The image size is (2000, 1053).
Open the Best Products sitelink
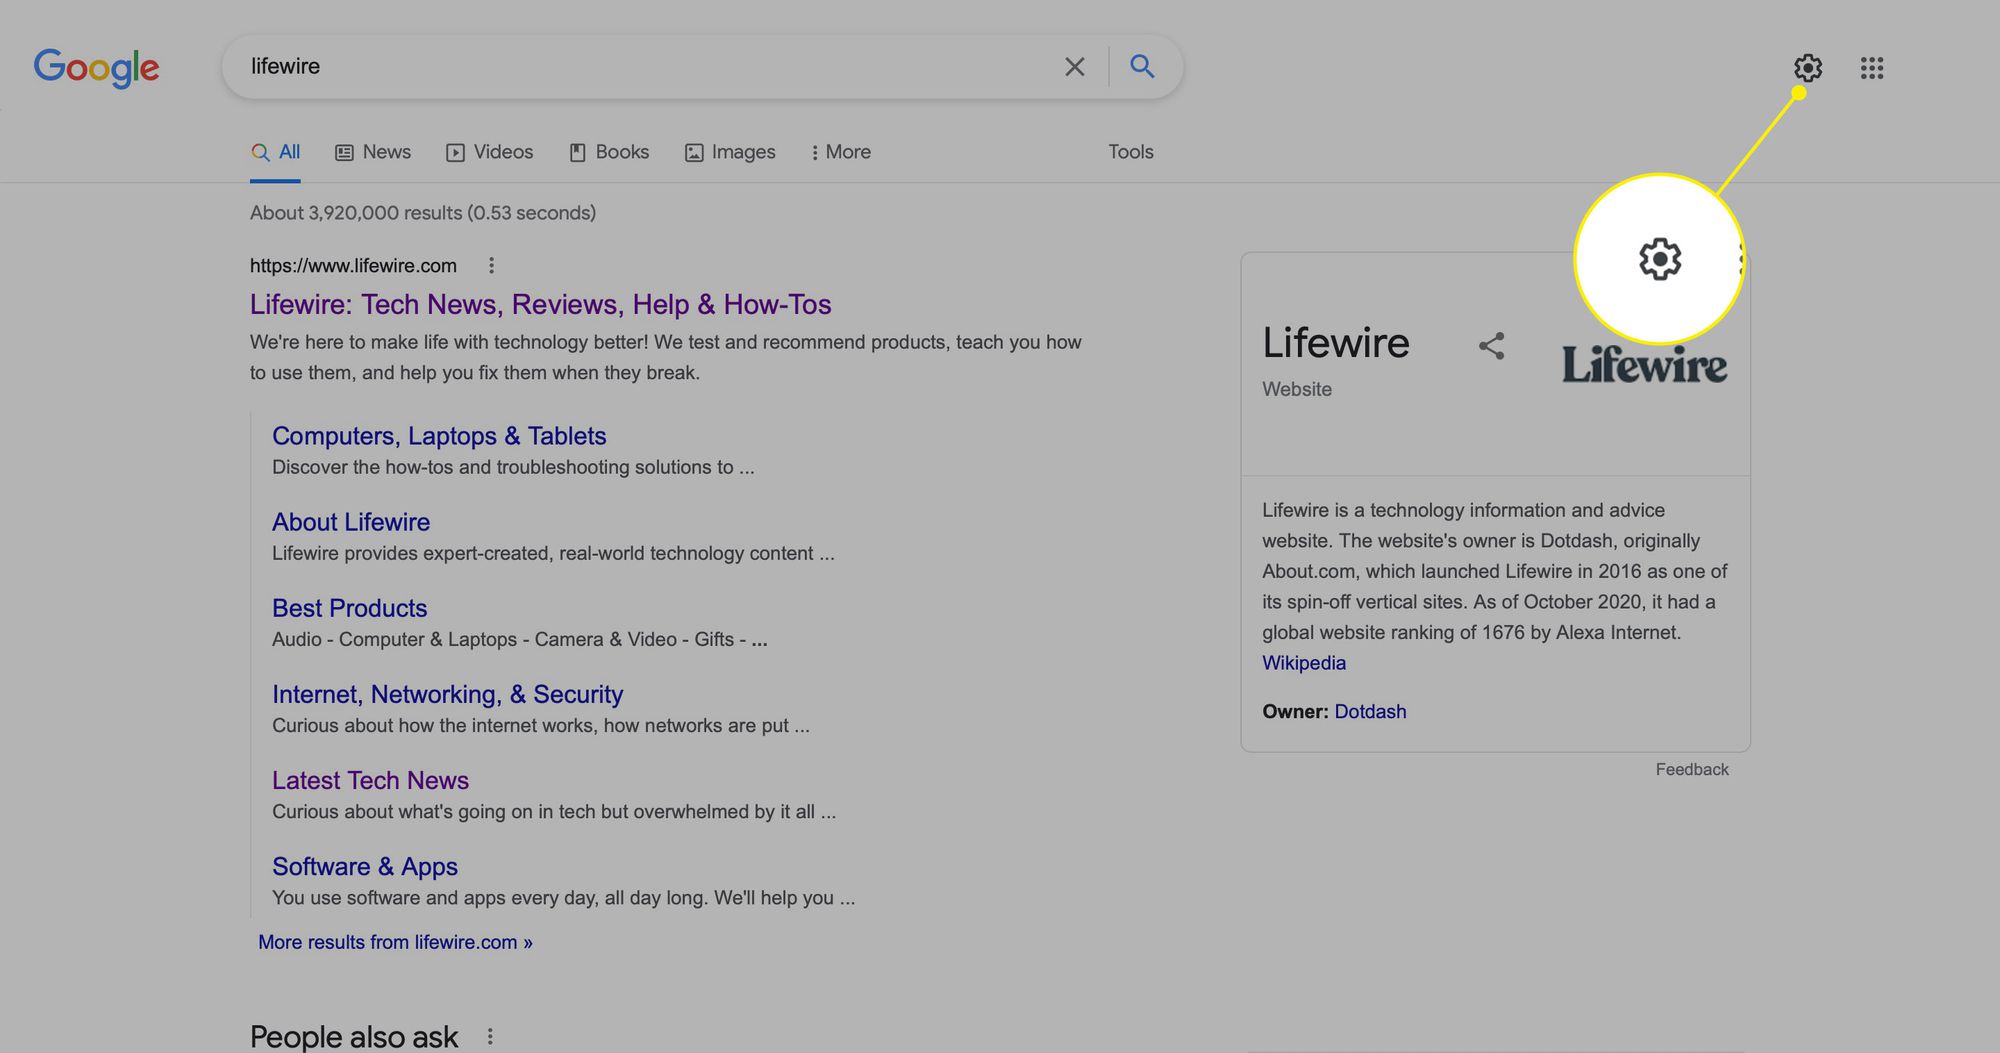point(350,608)
